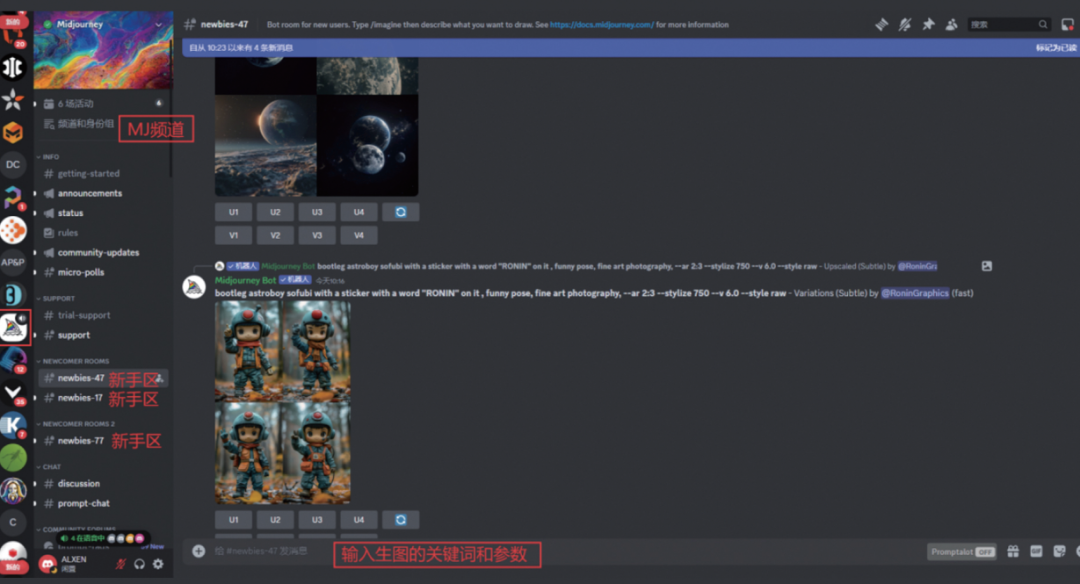
Task: Unmute the microphone in user panel
Action: tap(121, 564)
